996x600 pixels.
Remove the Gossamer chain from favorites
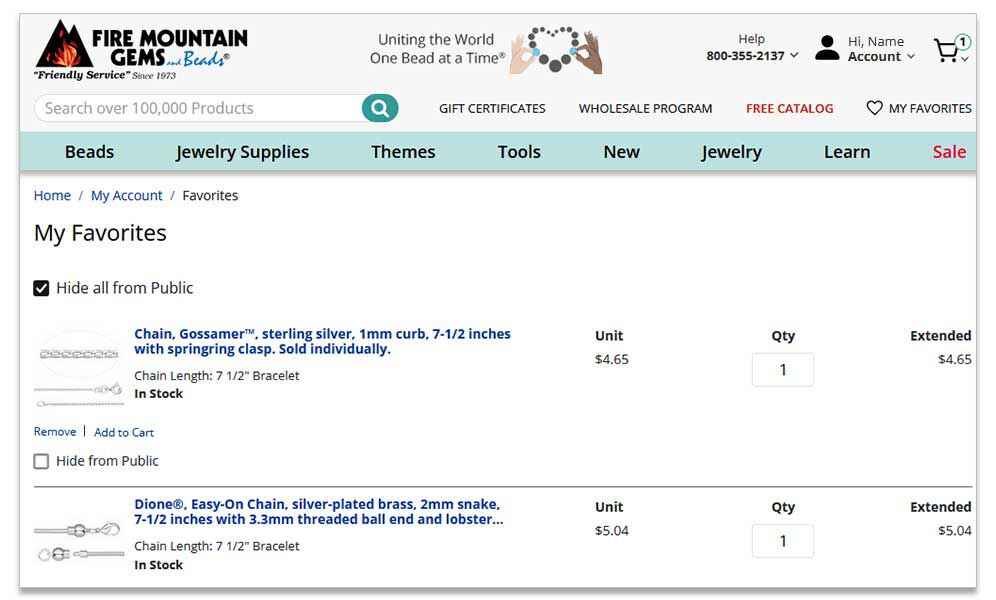(55, 432)
